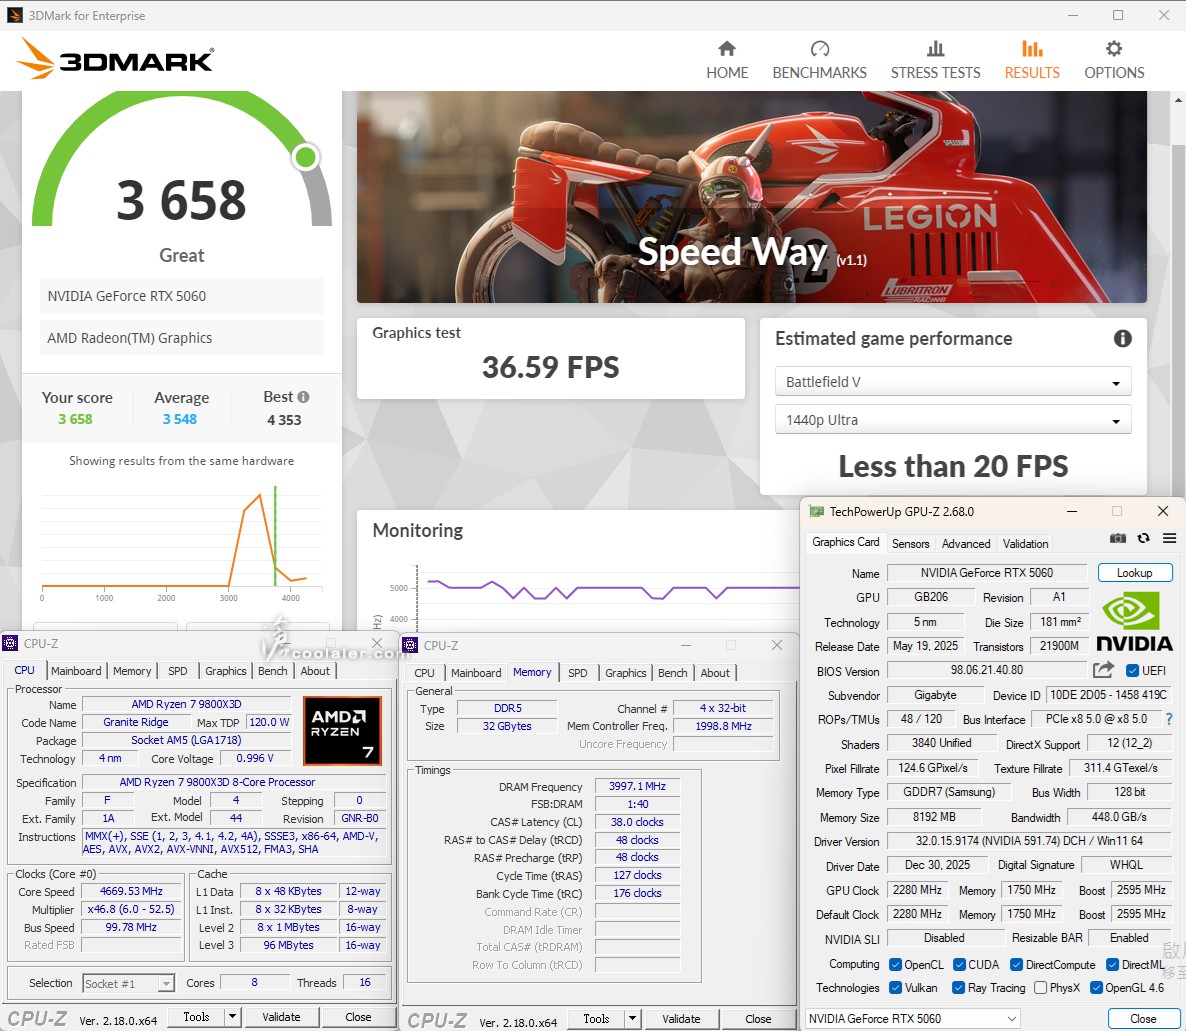The width and height of the screenshot is (1186, 1031).
Task: Enable the PhysX checkbox
Action: pyautogui.click(x=1041, y=987)
